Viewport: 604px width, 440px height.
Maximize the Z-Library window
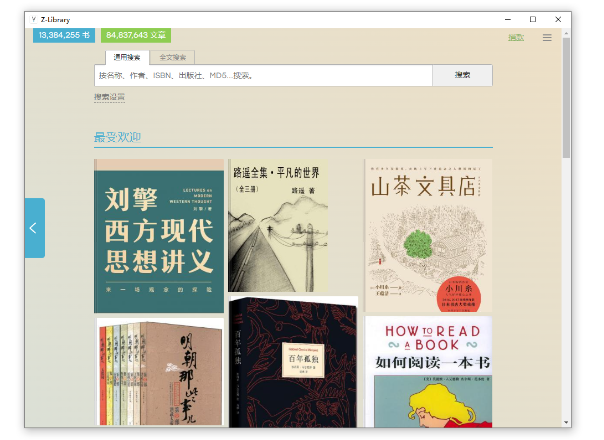click(x=533, y=19)
